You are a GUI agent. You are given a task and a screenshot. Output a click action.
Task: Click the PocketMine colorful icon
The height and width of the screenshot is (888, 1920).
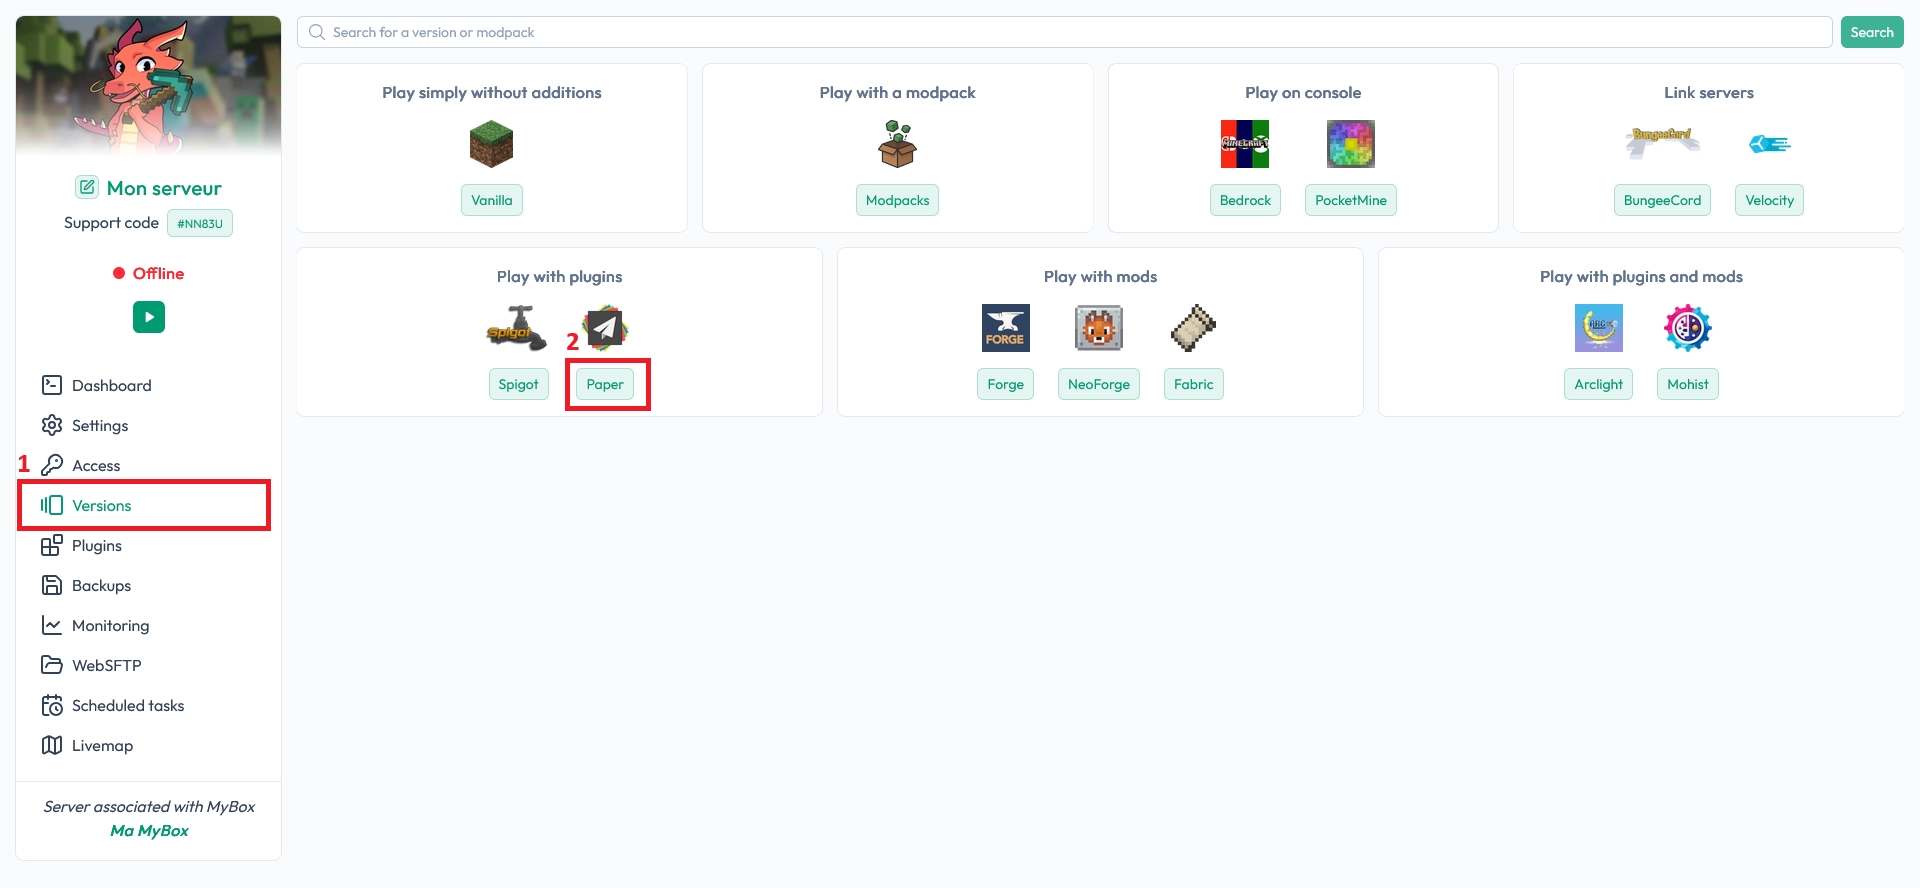point(1350,144)
